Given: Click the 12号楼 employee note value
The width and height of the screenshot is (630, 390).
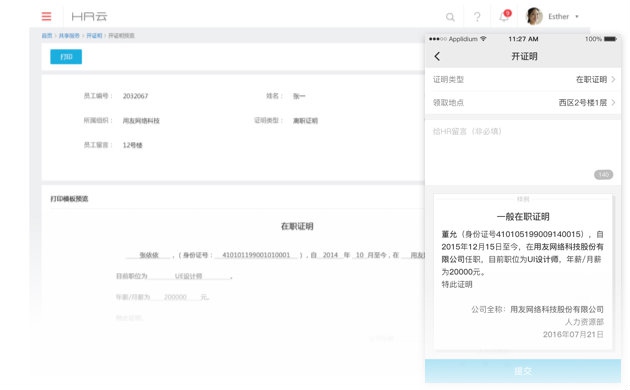Looking at the screenshot, I should [133, 145].
